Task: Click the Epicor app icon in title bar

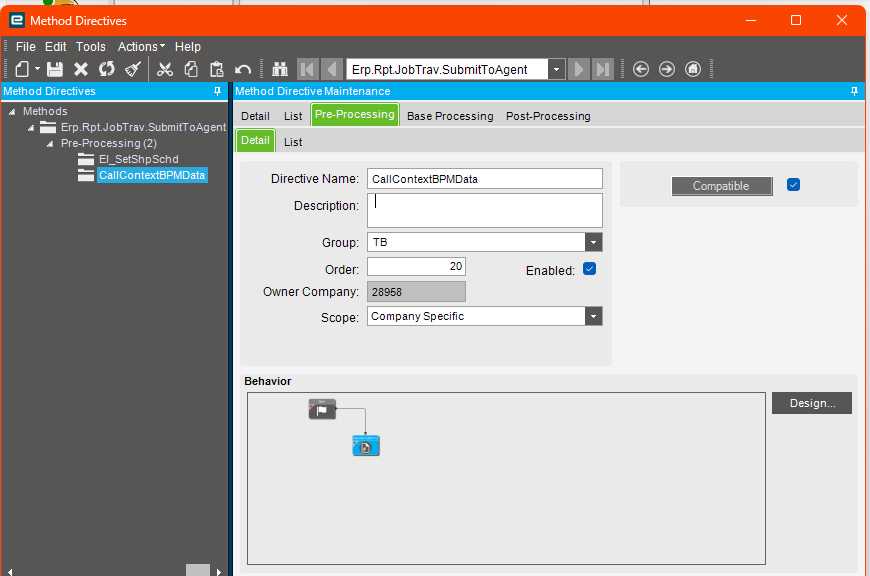Action: click(x=17, y=21)
